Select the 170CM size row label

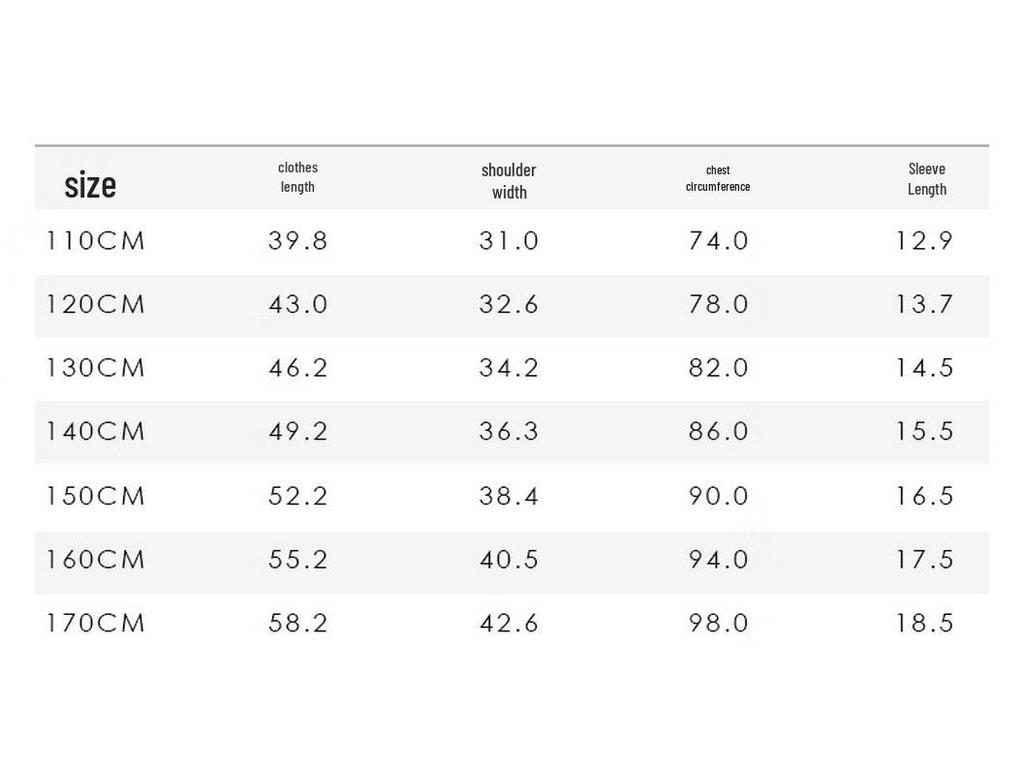(x=95, y=622)
